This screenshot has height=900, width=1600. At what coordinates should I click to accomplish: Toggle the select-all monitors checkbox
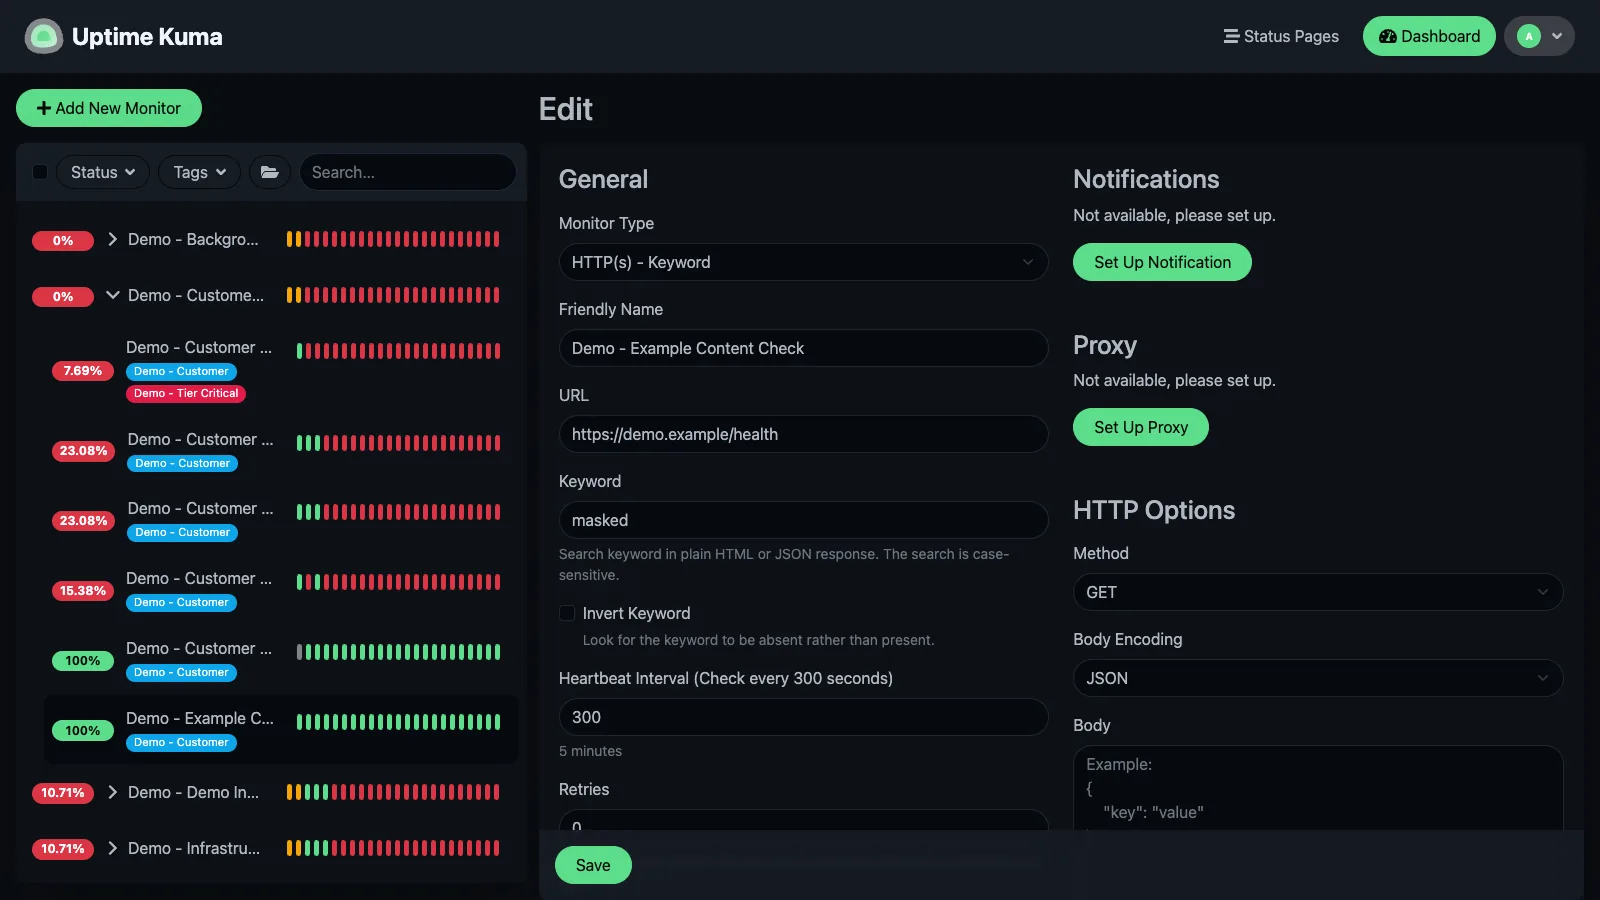click(x=40, y=172)
